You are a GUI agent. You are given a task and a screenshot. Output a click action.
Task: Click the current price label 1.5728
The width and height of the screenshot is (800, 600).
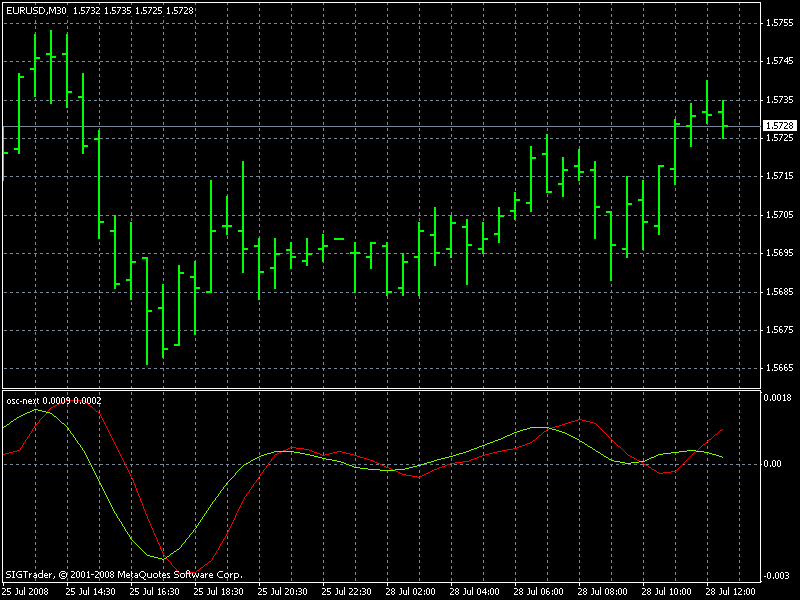point(780,126)
